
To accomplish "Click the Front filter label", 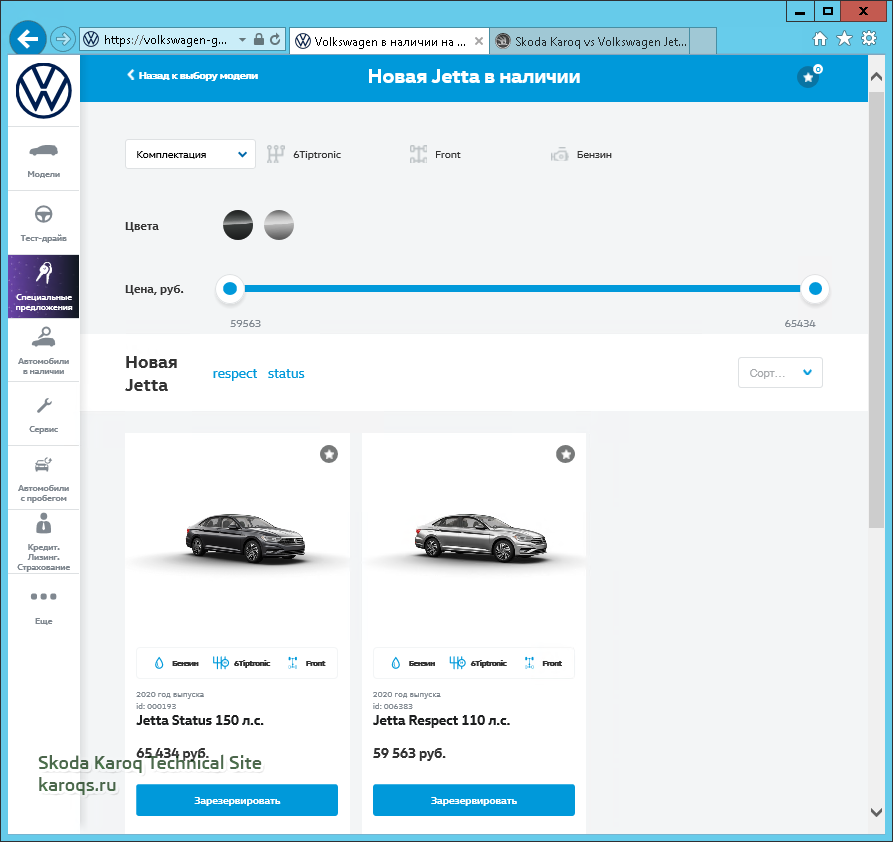I will pos(448,154).
